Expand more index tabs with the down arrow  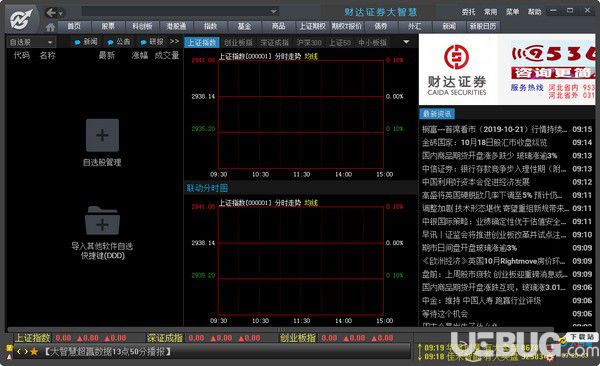[406, 42]
